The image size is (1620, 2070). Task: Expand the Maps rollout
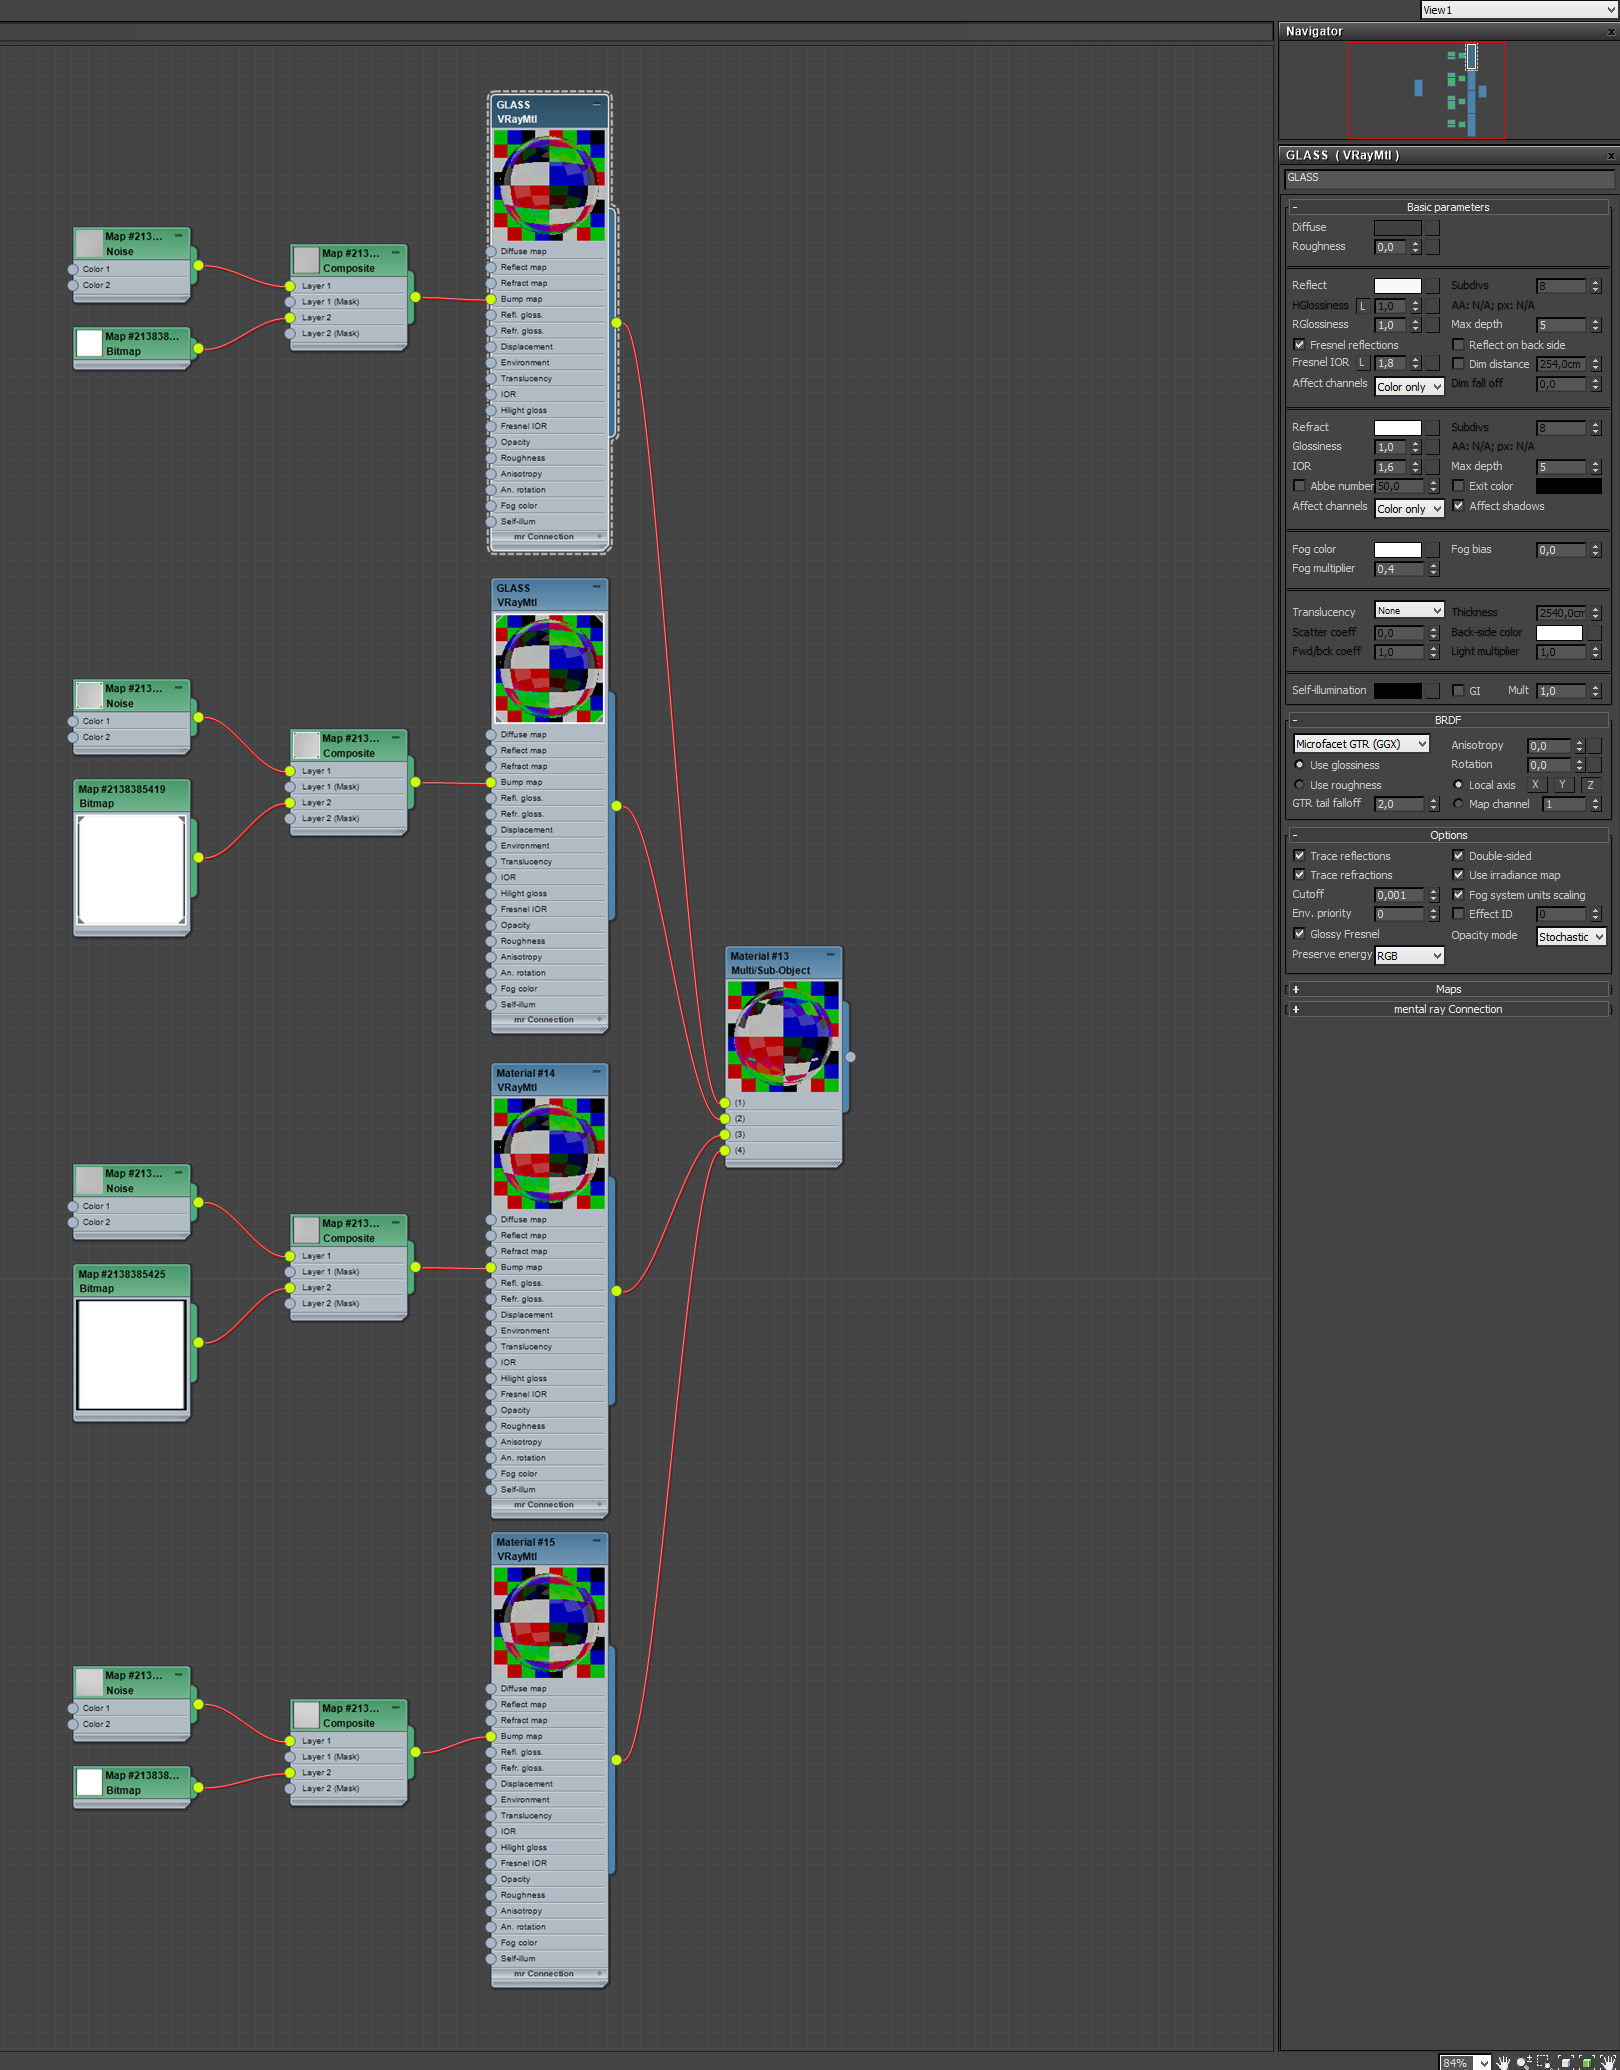coord(1448,989)
